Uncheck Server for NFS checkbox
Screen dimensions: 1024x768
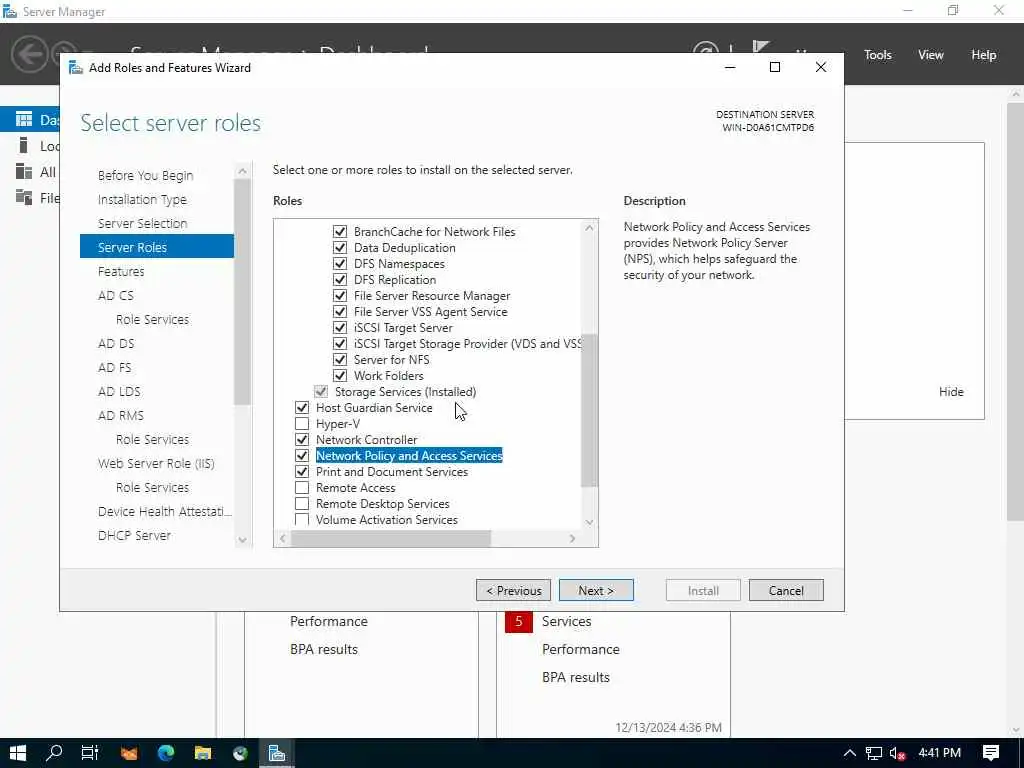point(340,359)
